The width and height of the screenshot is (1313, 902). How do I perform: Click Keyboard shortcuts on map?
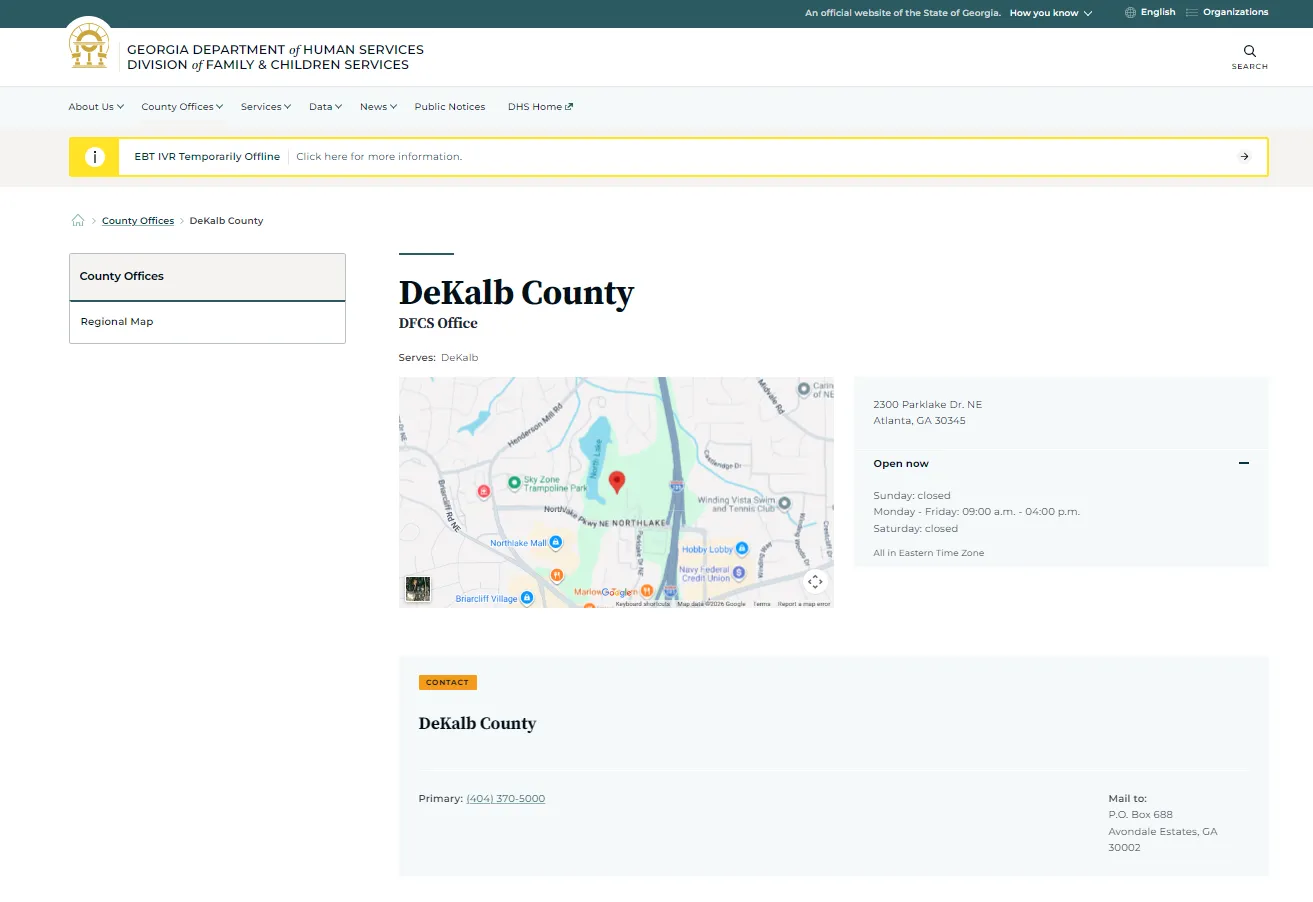(x=643, y=604)
